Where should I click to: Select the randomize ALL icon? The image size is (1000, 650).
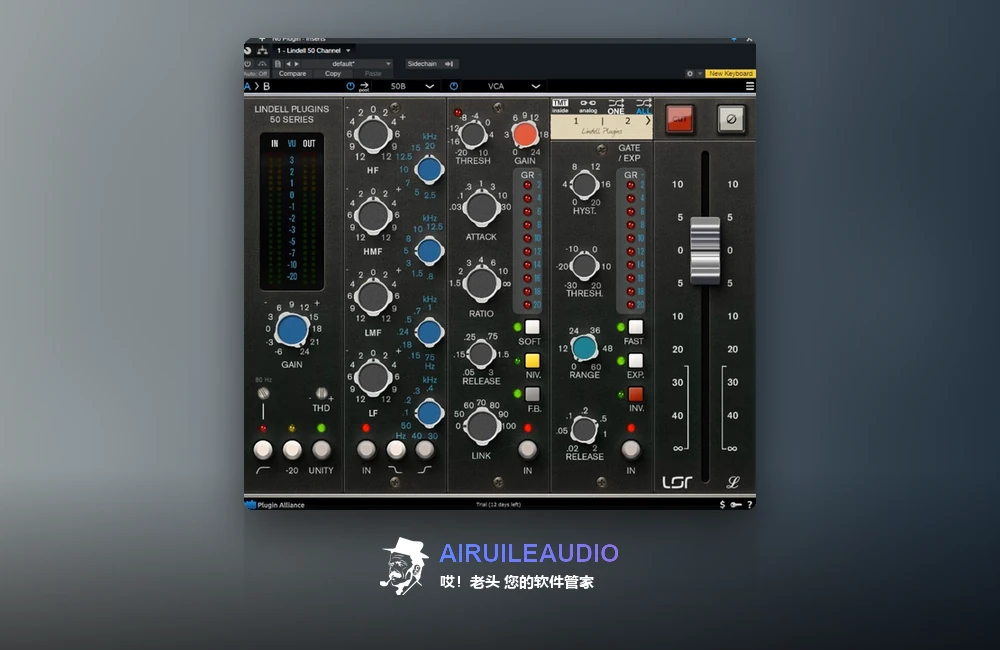pos(643,106)
